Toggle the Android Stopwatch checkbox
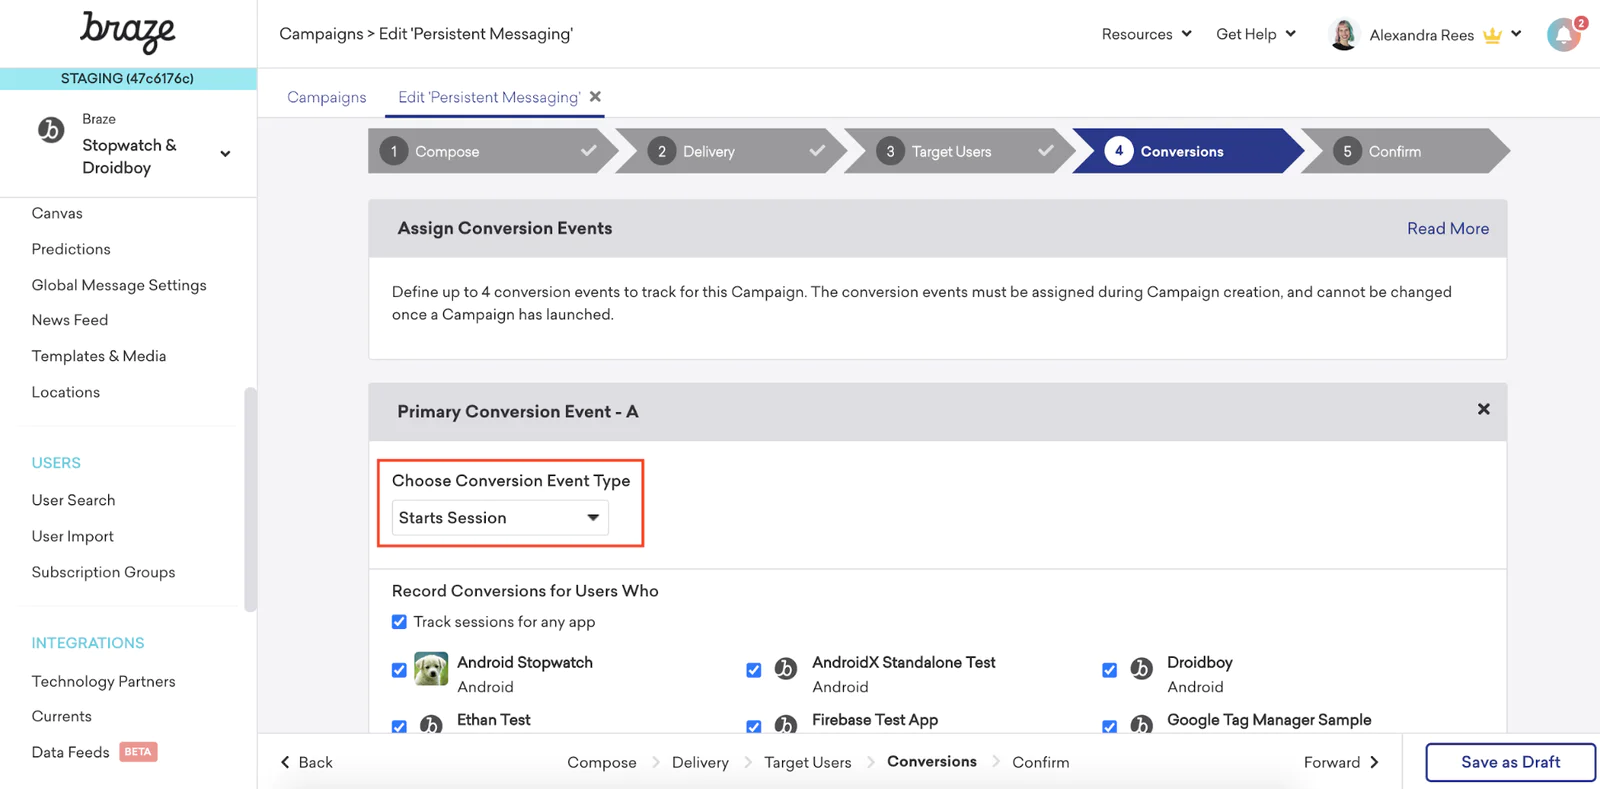 (399, 670)
